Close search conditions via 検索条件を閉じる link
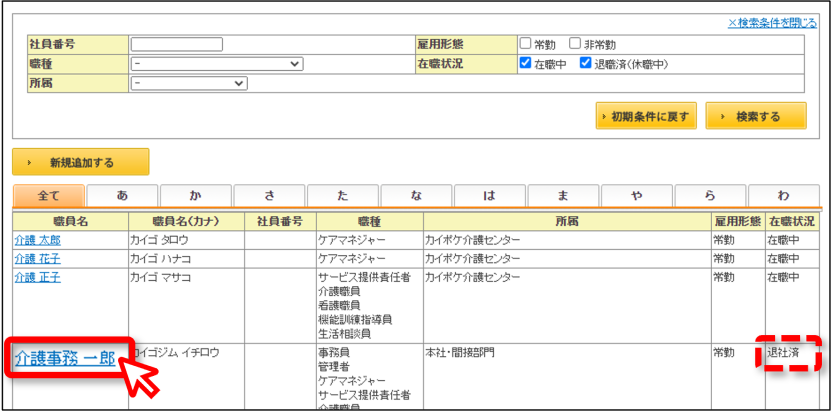The height and width of the screenshot is (411, 831). [772, 23]
